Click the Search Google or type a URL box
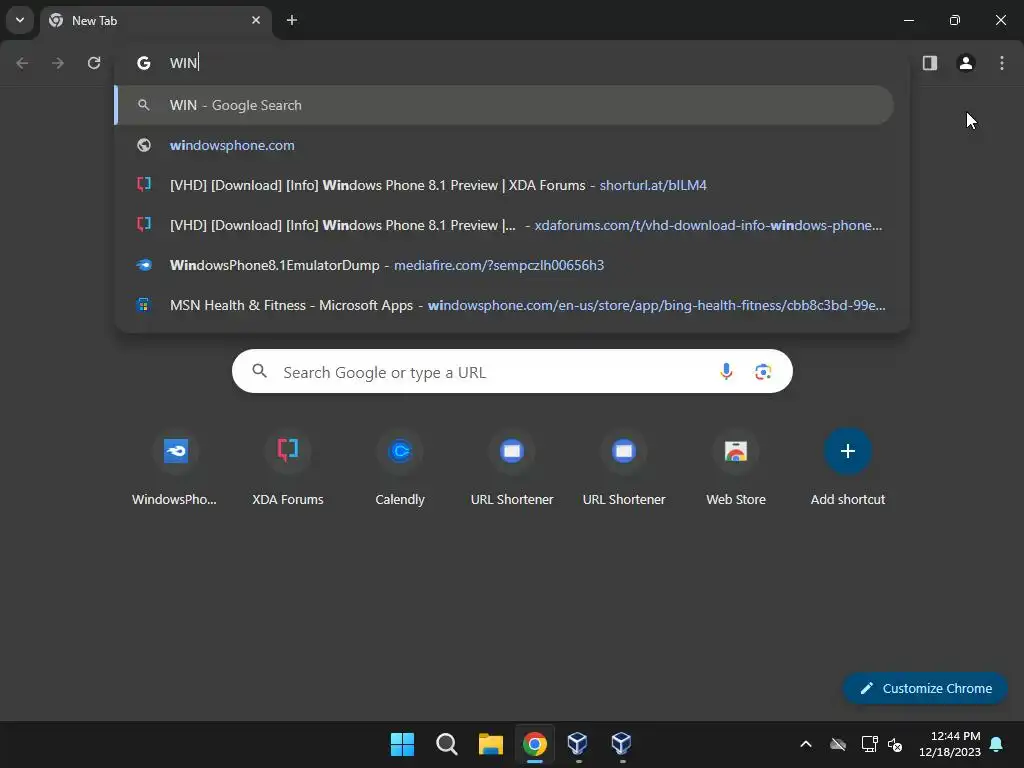Viewport: 1024px width, 768px height. click(x=512, y=372)
